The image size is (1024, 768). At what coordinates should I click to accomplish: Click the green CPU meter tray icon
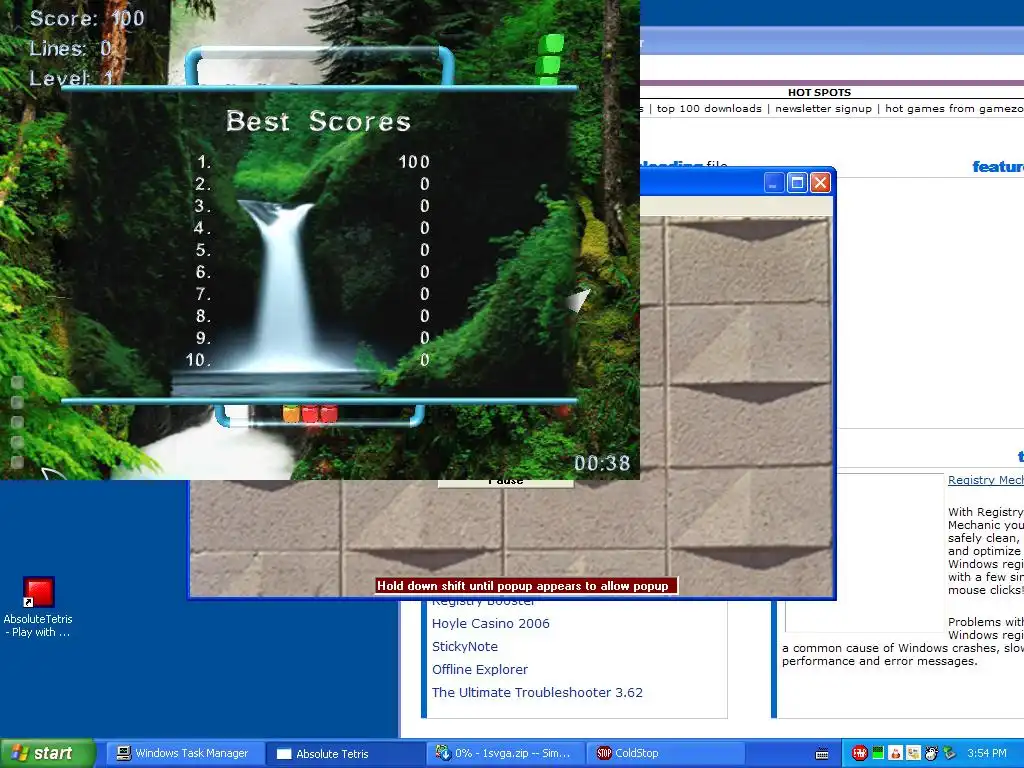point(878,754)
